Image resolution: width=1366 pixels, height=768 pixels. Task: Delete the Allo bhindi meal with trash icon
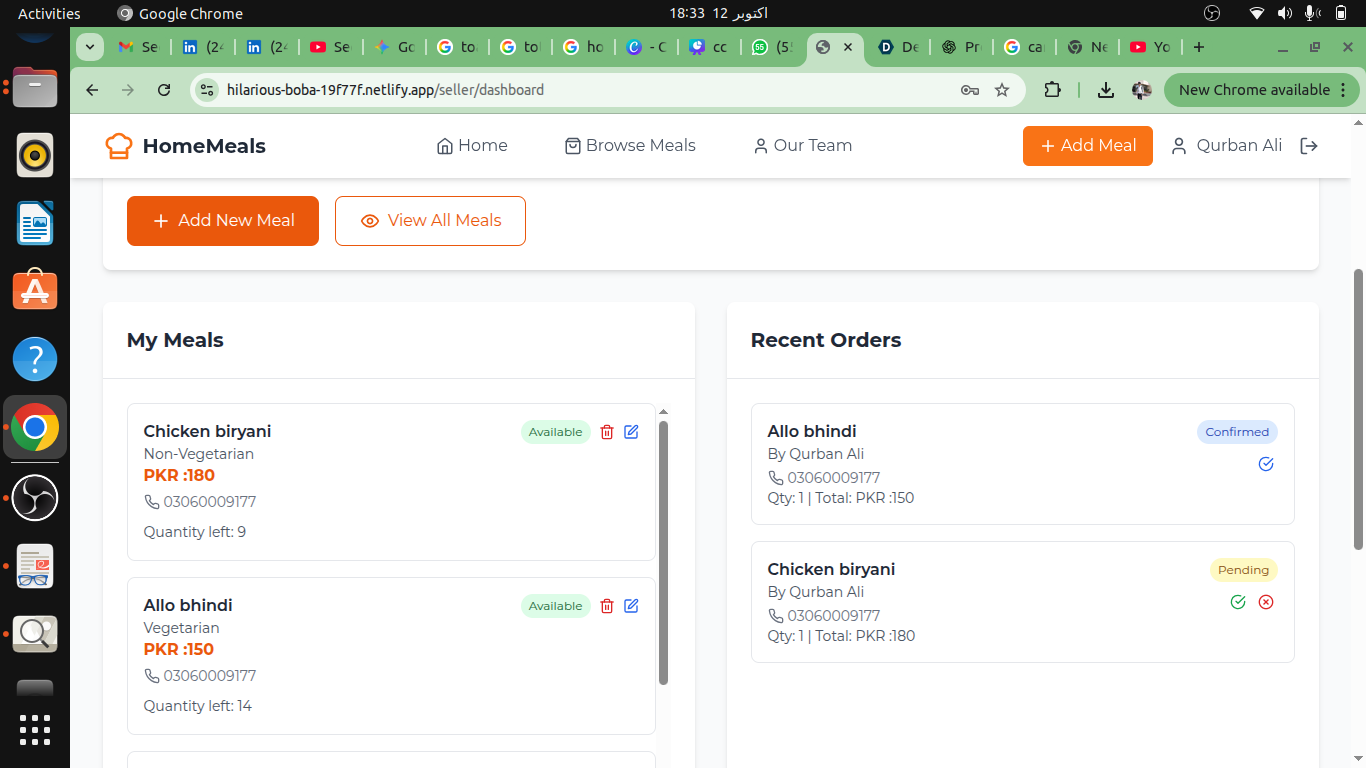[x=607, y=606]
